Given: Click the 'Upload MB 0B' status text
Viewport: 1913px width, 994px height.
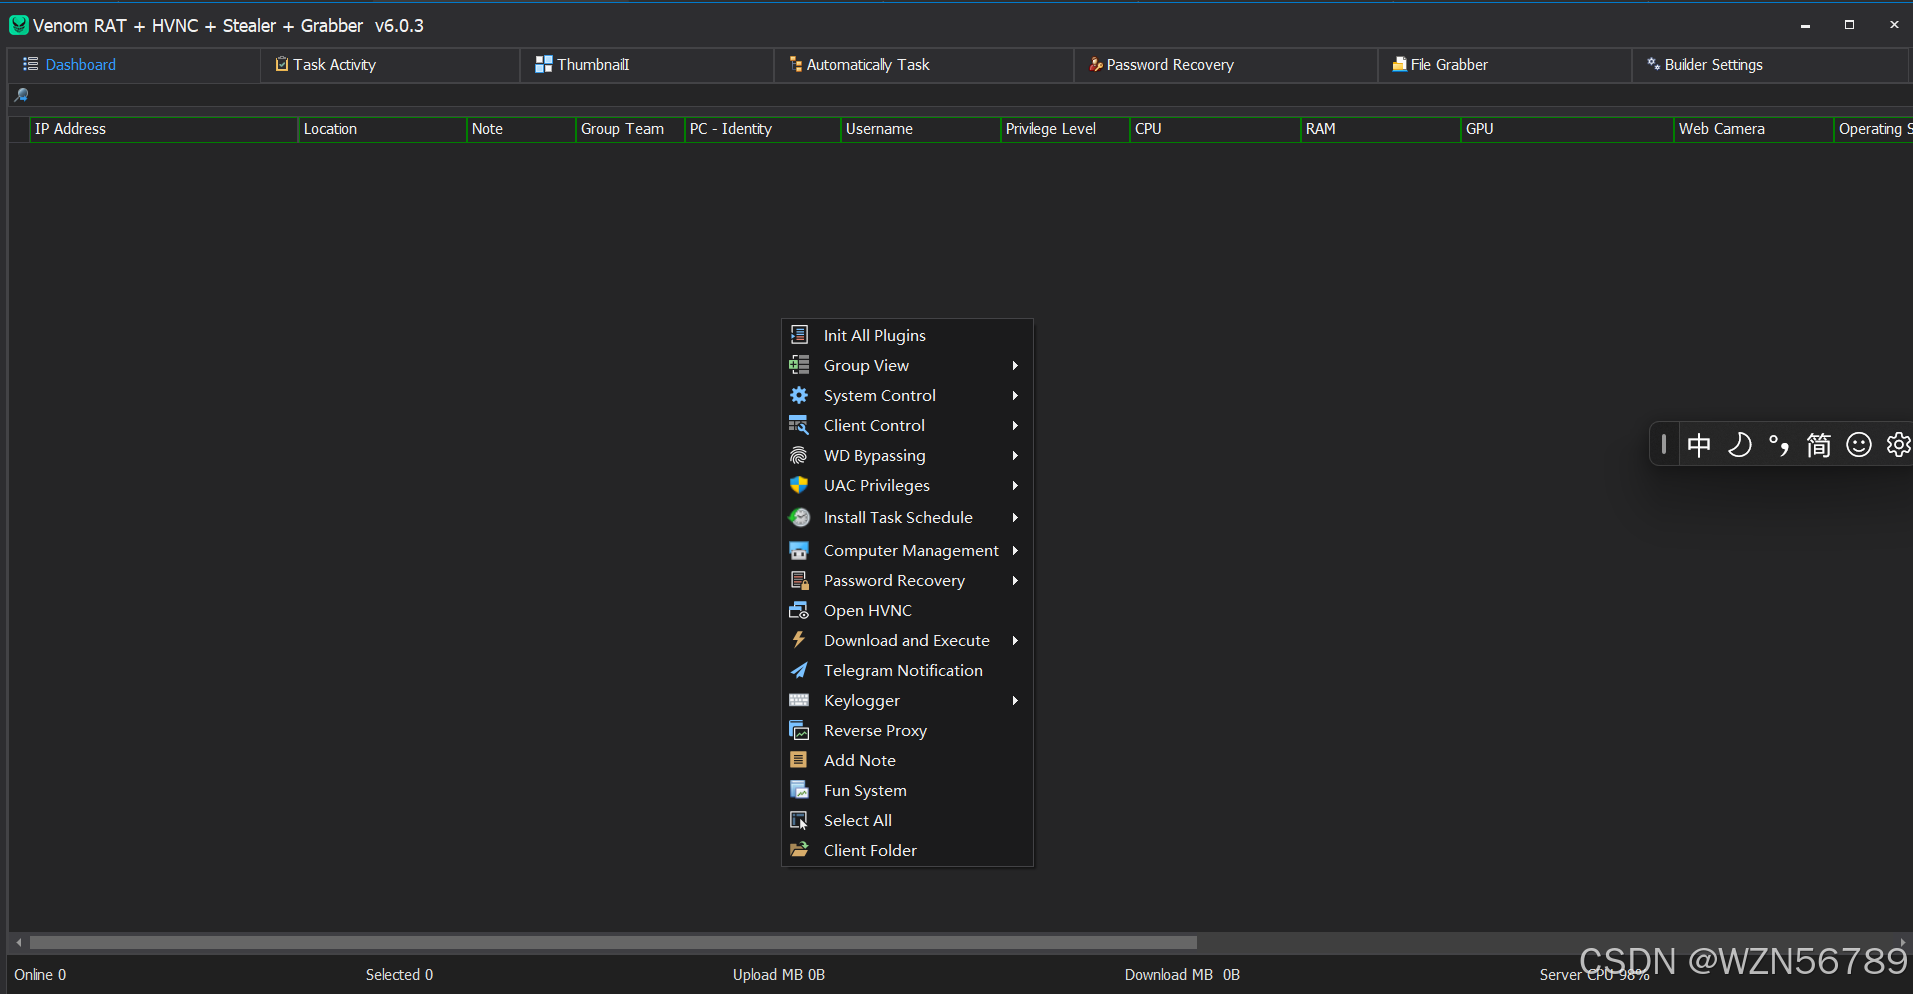Looking at the screenshot, I should pyautogui.click(x=779, y=975).
